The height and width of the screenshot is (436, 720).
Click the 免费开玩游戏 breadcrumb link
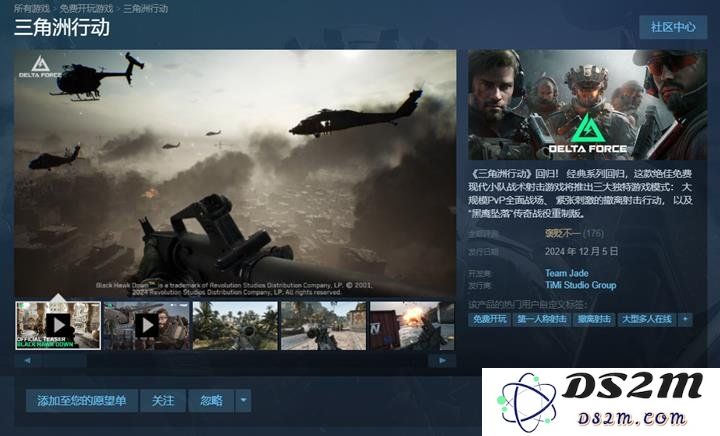point(86,8)
